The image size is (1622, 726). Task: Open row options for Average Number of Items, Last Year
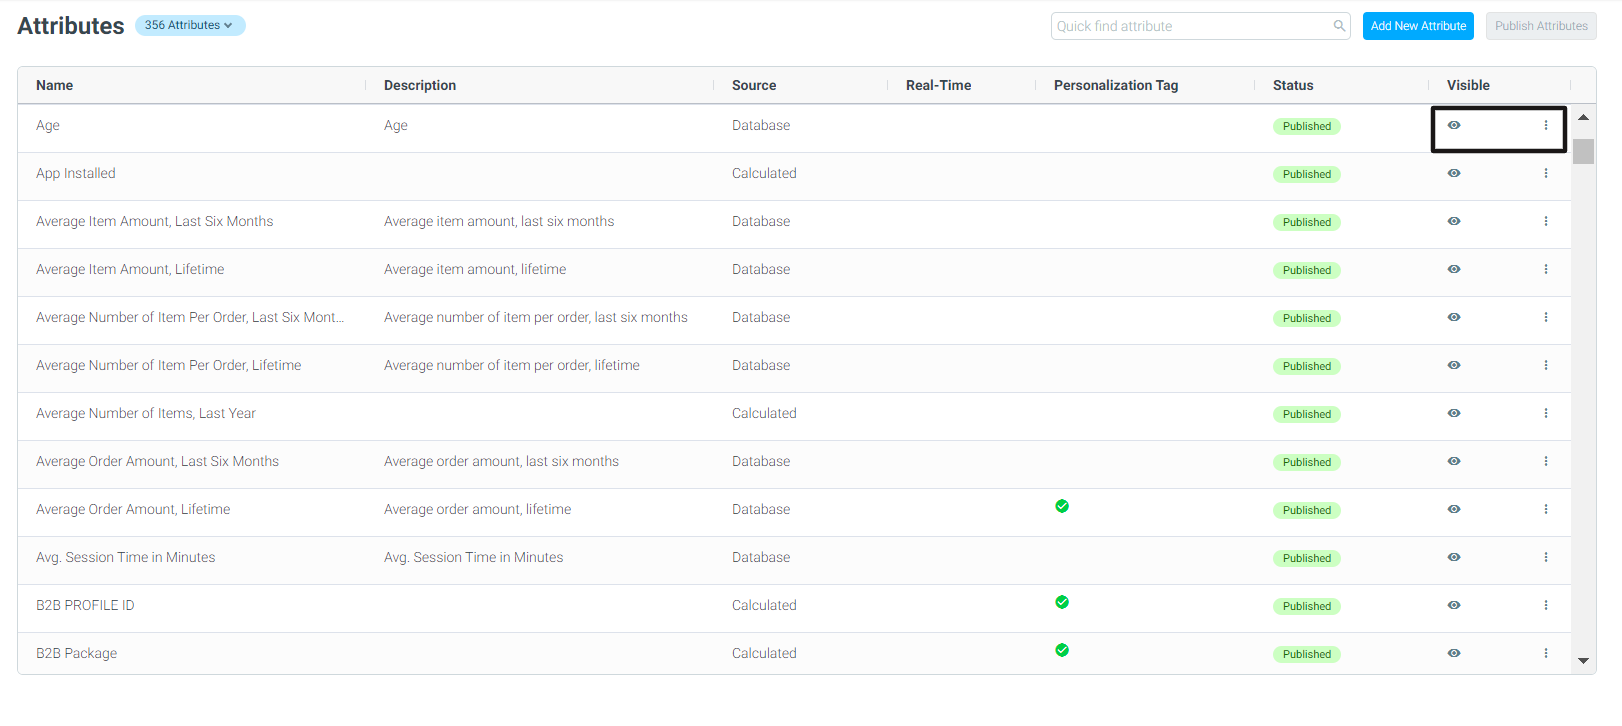1545,413
